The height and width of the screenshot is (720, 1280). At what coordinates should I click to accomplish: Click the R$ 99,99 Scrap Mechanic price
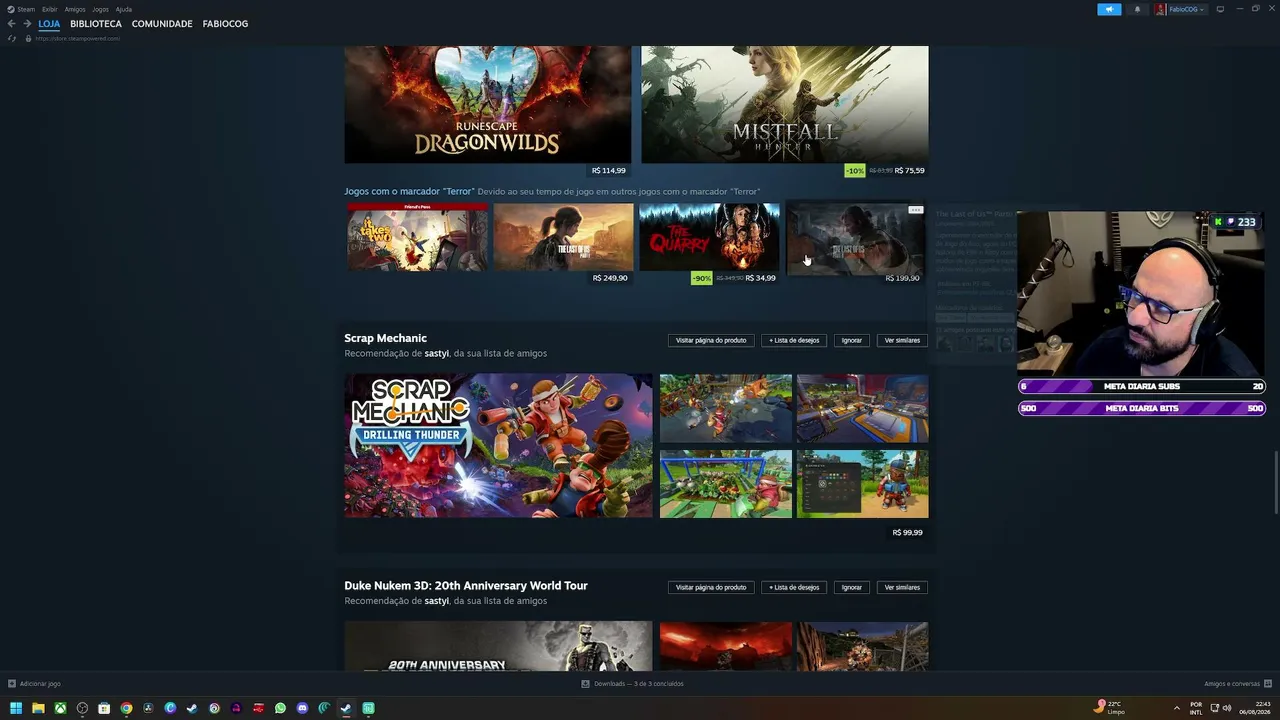907,533
